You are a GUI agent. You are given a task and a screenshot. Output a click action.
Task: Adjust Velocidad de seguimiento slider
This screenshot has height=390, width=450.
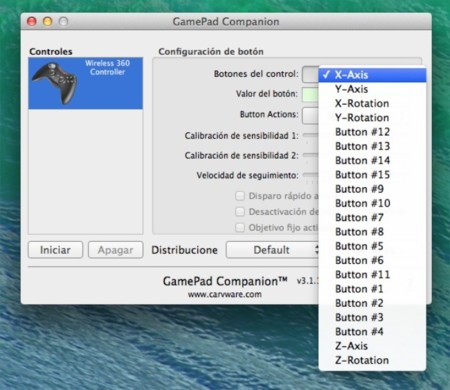(x=311, y=174)
